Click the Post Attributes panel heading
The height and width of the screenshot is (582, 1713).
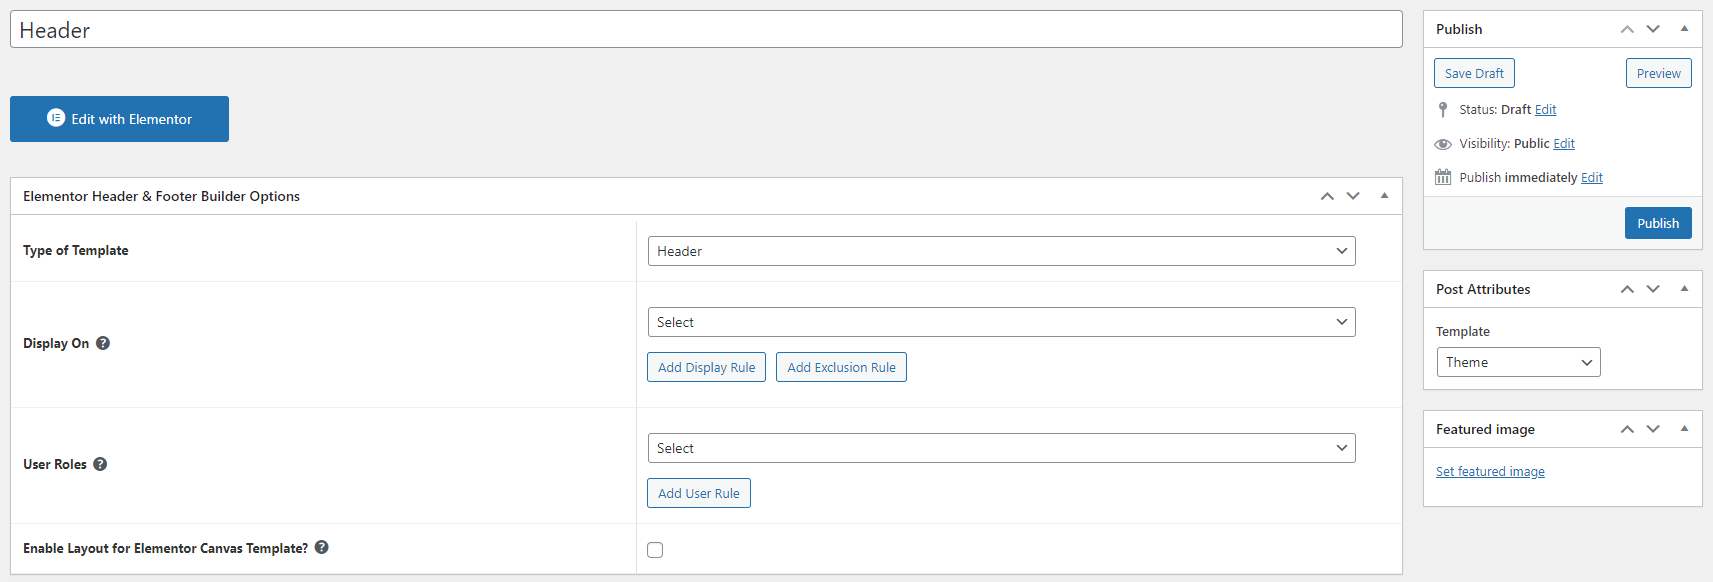(x=1483, y=289)
